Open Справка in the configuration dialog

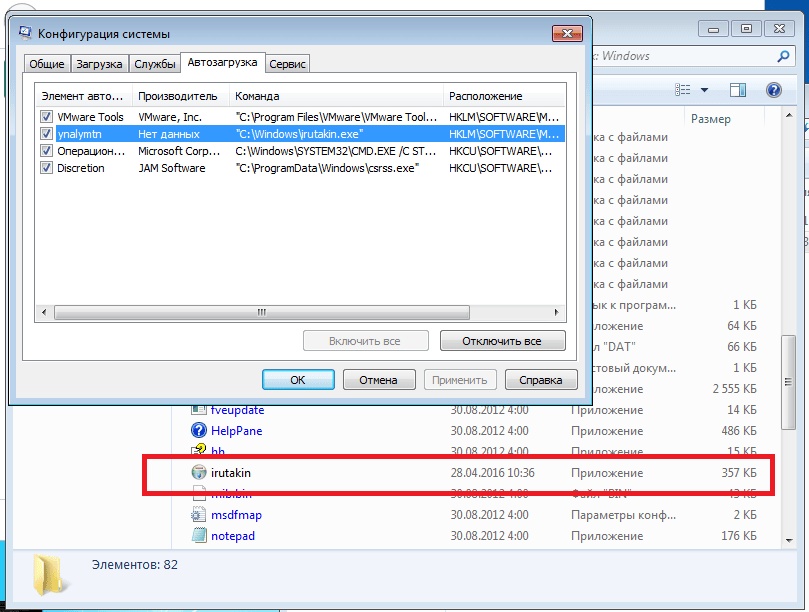coord(541,380)
